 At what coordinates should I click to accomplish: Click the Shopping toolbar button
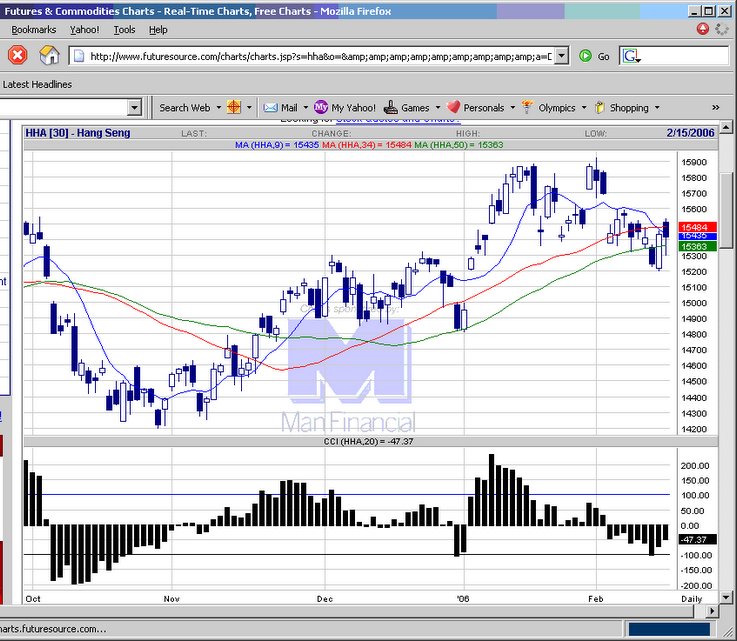point(629,108)
